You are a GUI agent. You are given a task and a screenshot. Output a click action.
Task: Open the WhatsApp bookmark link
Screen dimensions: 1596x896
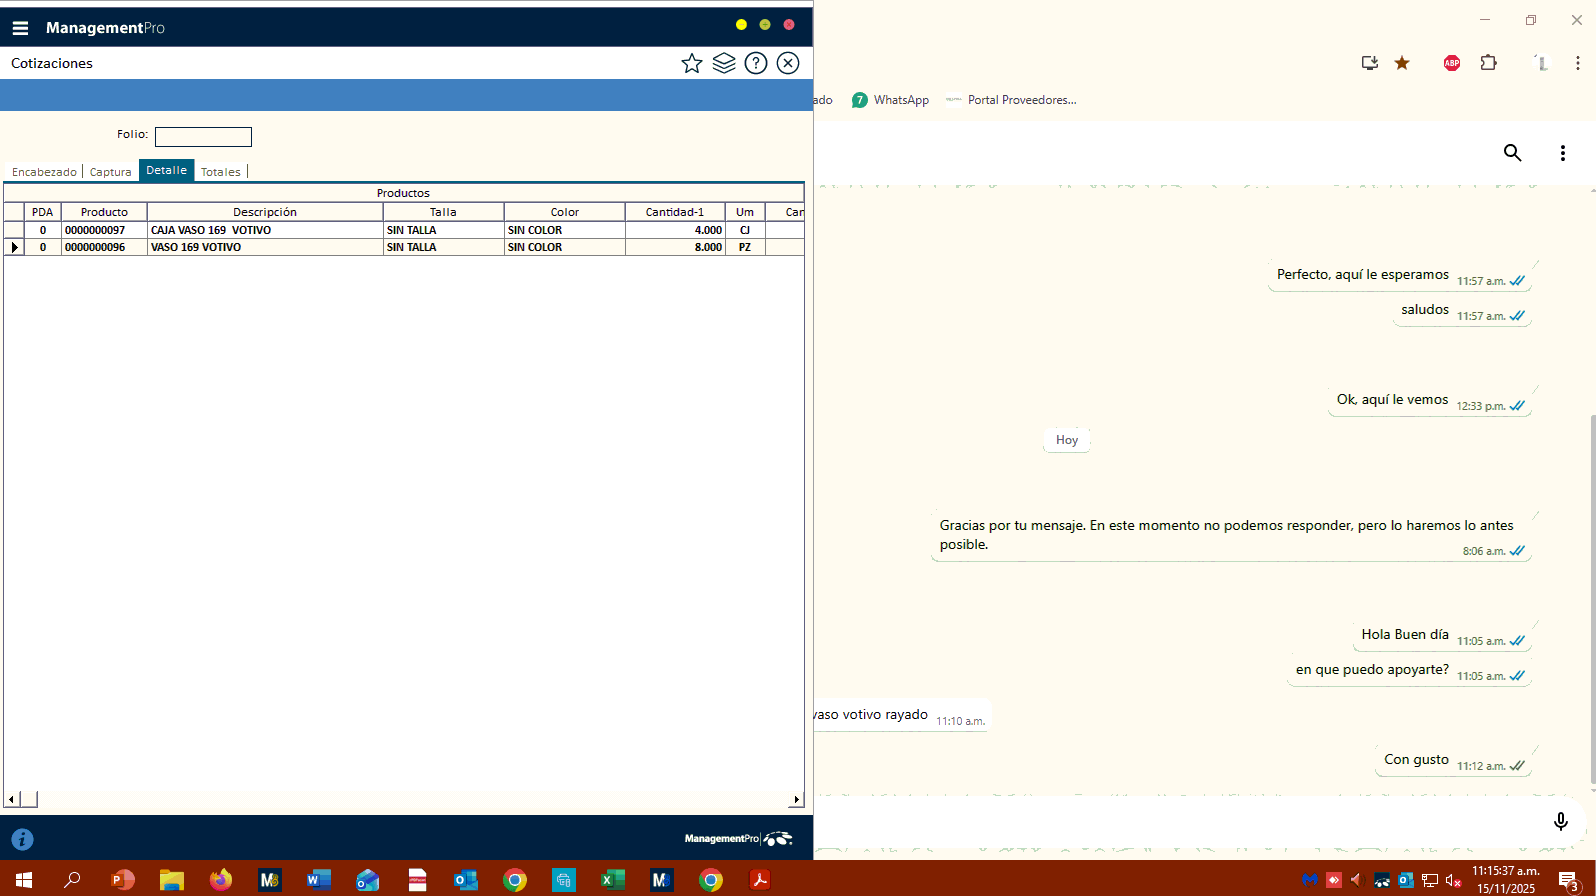tap(890, 100)
